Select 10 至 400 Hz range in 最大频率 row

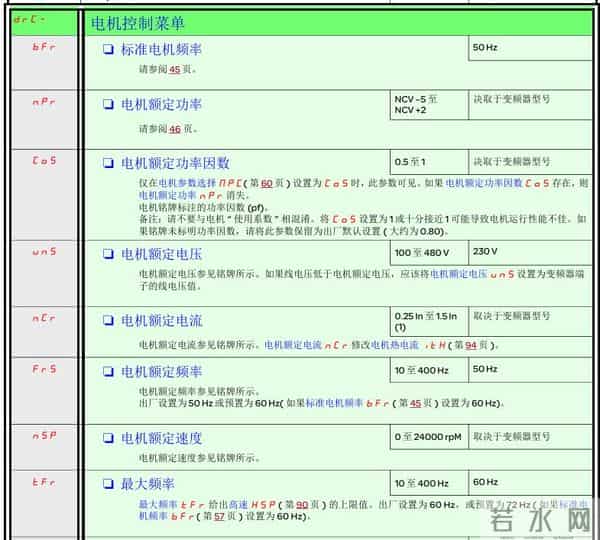[x=429, y=483]
